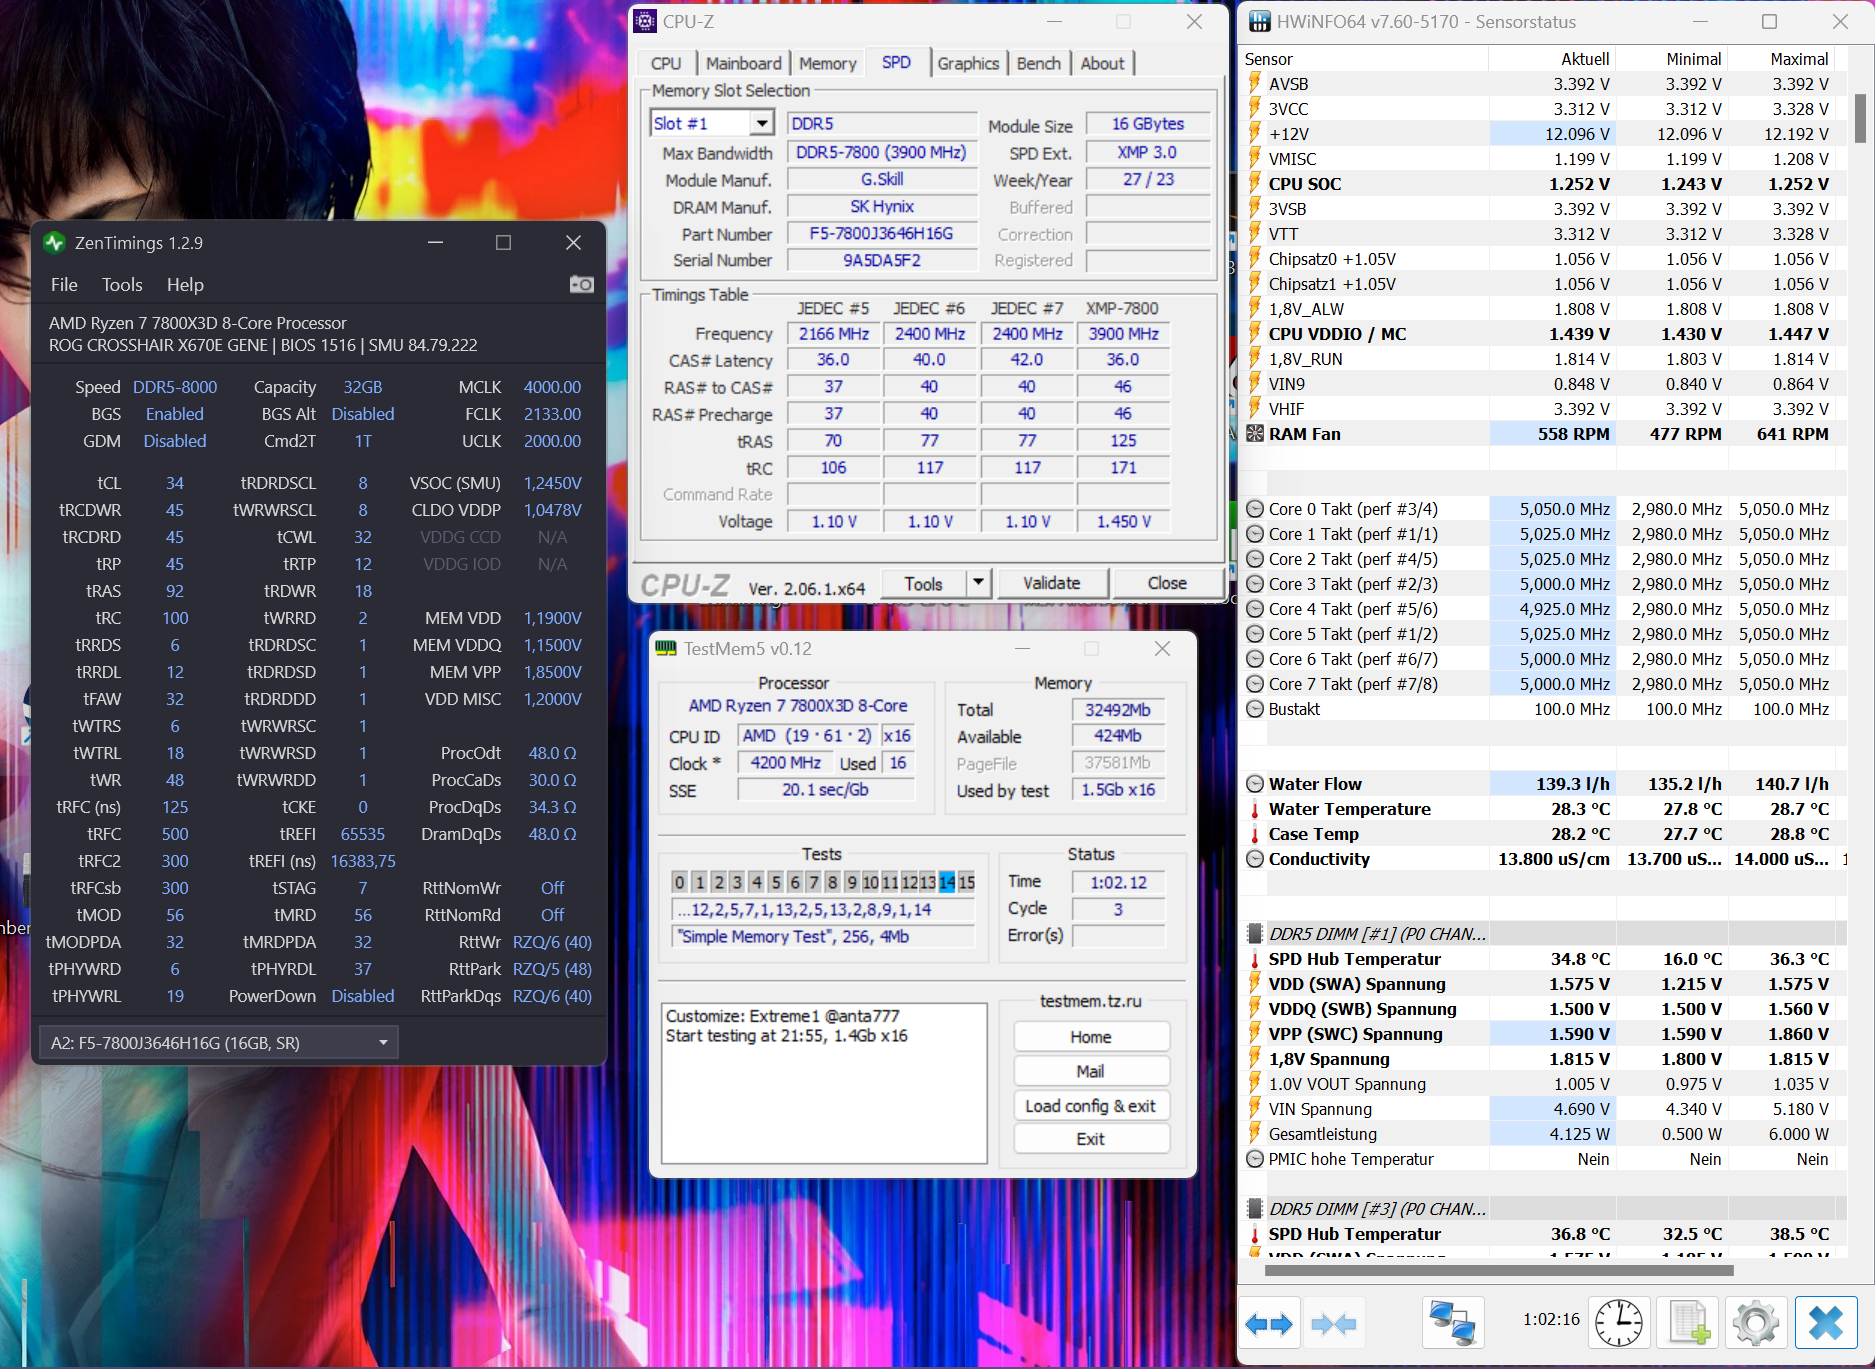The width and height of the screenshot is (1875, 1369).
Task: Open the ZenTimings Tools menu
Action: (x=122, y=285)
